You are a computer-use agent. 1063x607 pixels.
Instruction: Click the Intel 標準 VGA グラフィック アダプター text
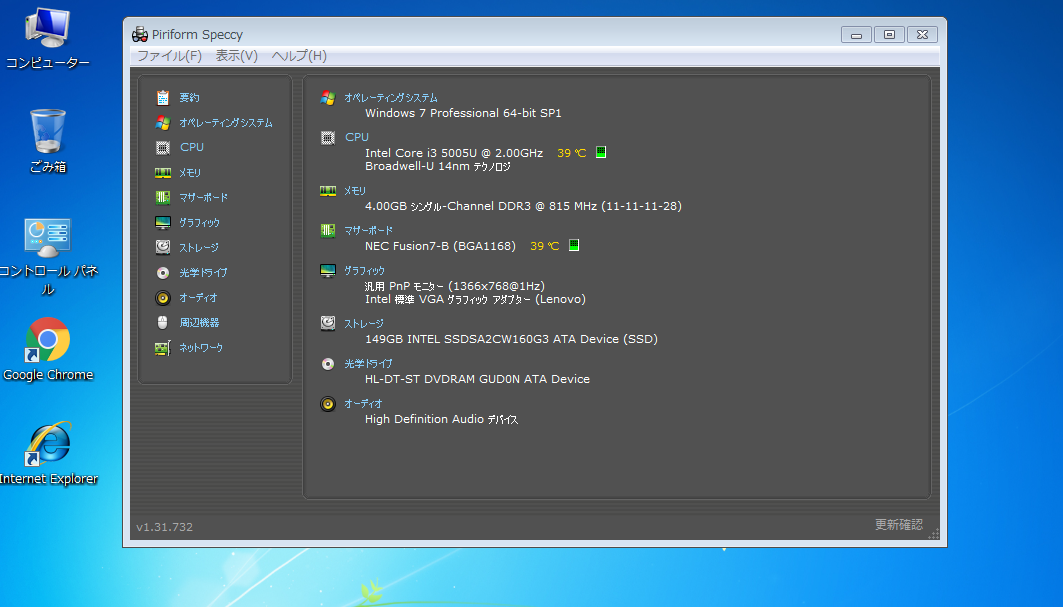point(475,299)
